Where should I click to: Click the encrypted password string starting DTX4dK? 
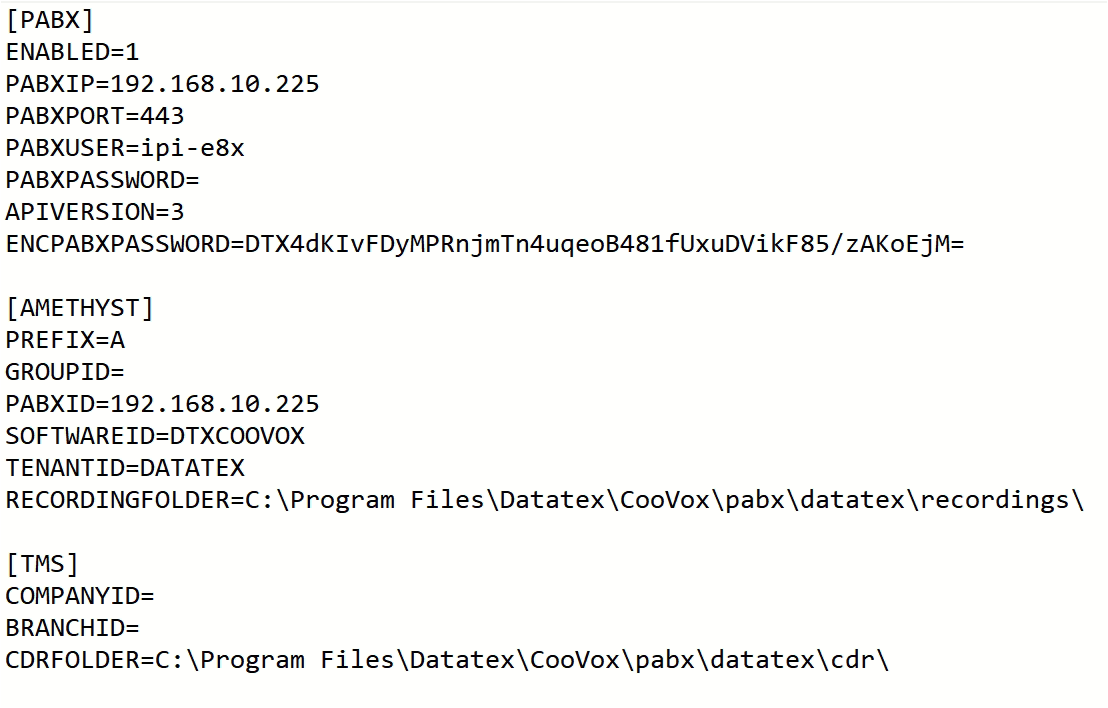pyautogui.click(x=604, y=244)
